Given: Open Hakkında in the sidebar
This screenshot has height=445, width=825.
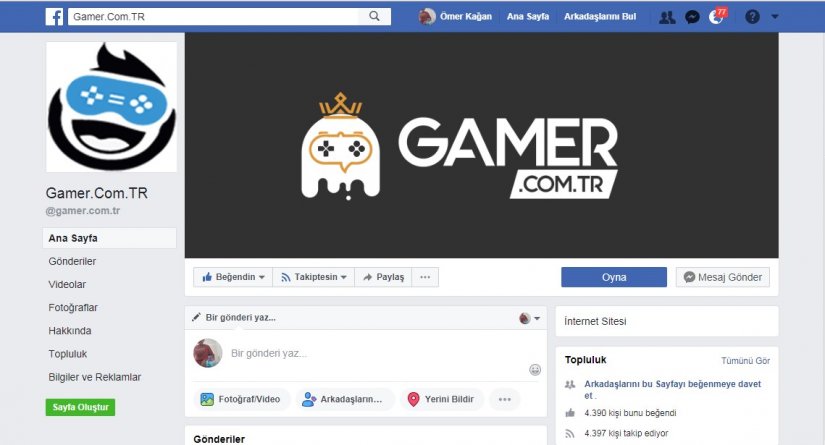Looking at the screenshot, I should (69, 330).
